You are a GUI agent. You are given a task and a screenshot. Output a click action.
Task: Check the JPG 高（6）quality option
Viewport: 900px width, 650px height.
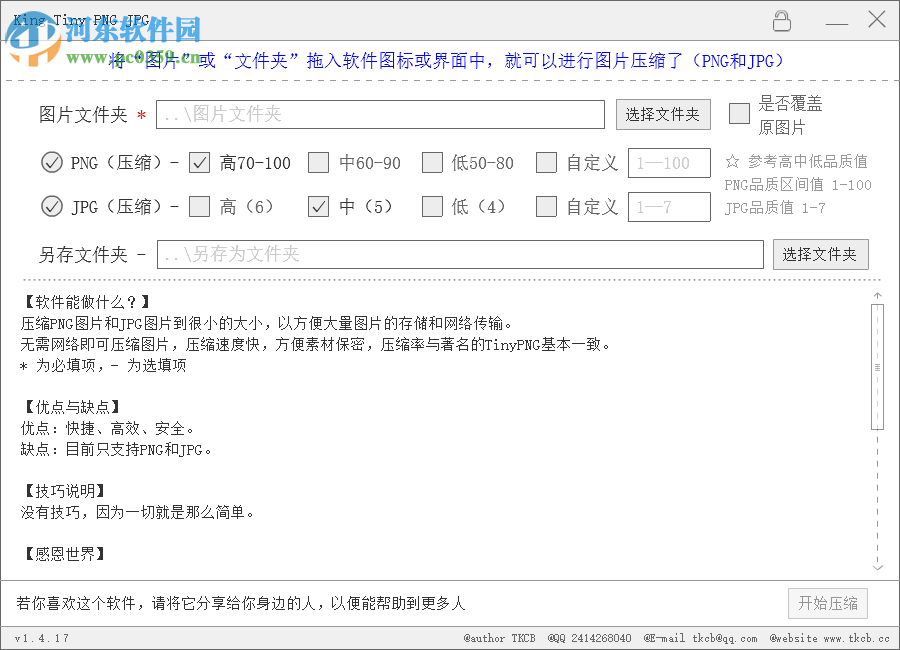(x=198, y=207)
